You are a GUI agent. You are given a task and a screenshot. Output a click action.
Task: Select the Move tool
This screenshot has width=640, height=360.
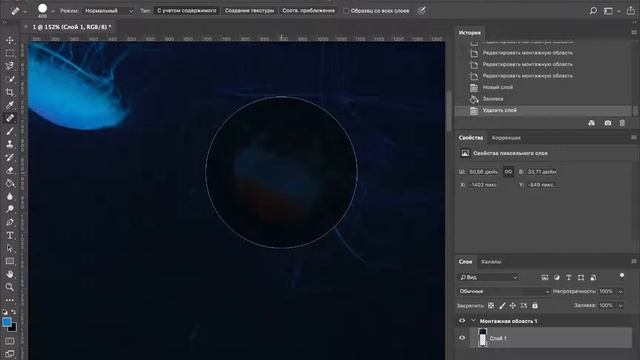[x=10, y=40]
